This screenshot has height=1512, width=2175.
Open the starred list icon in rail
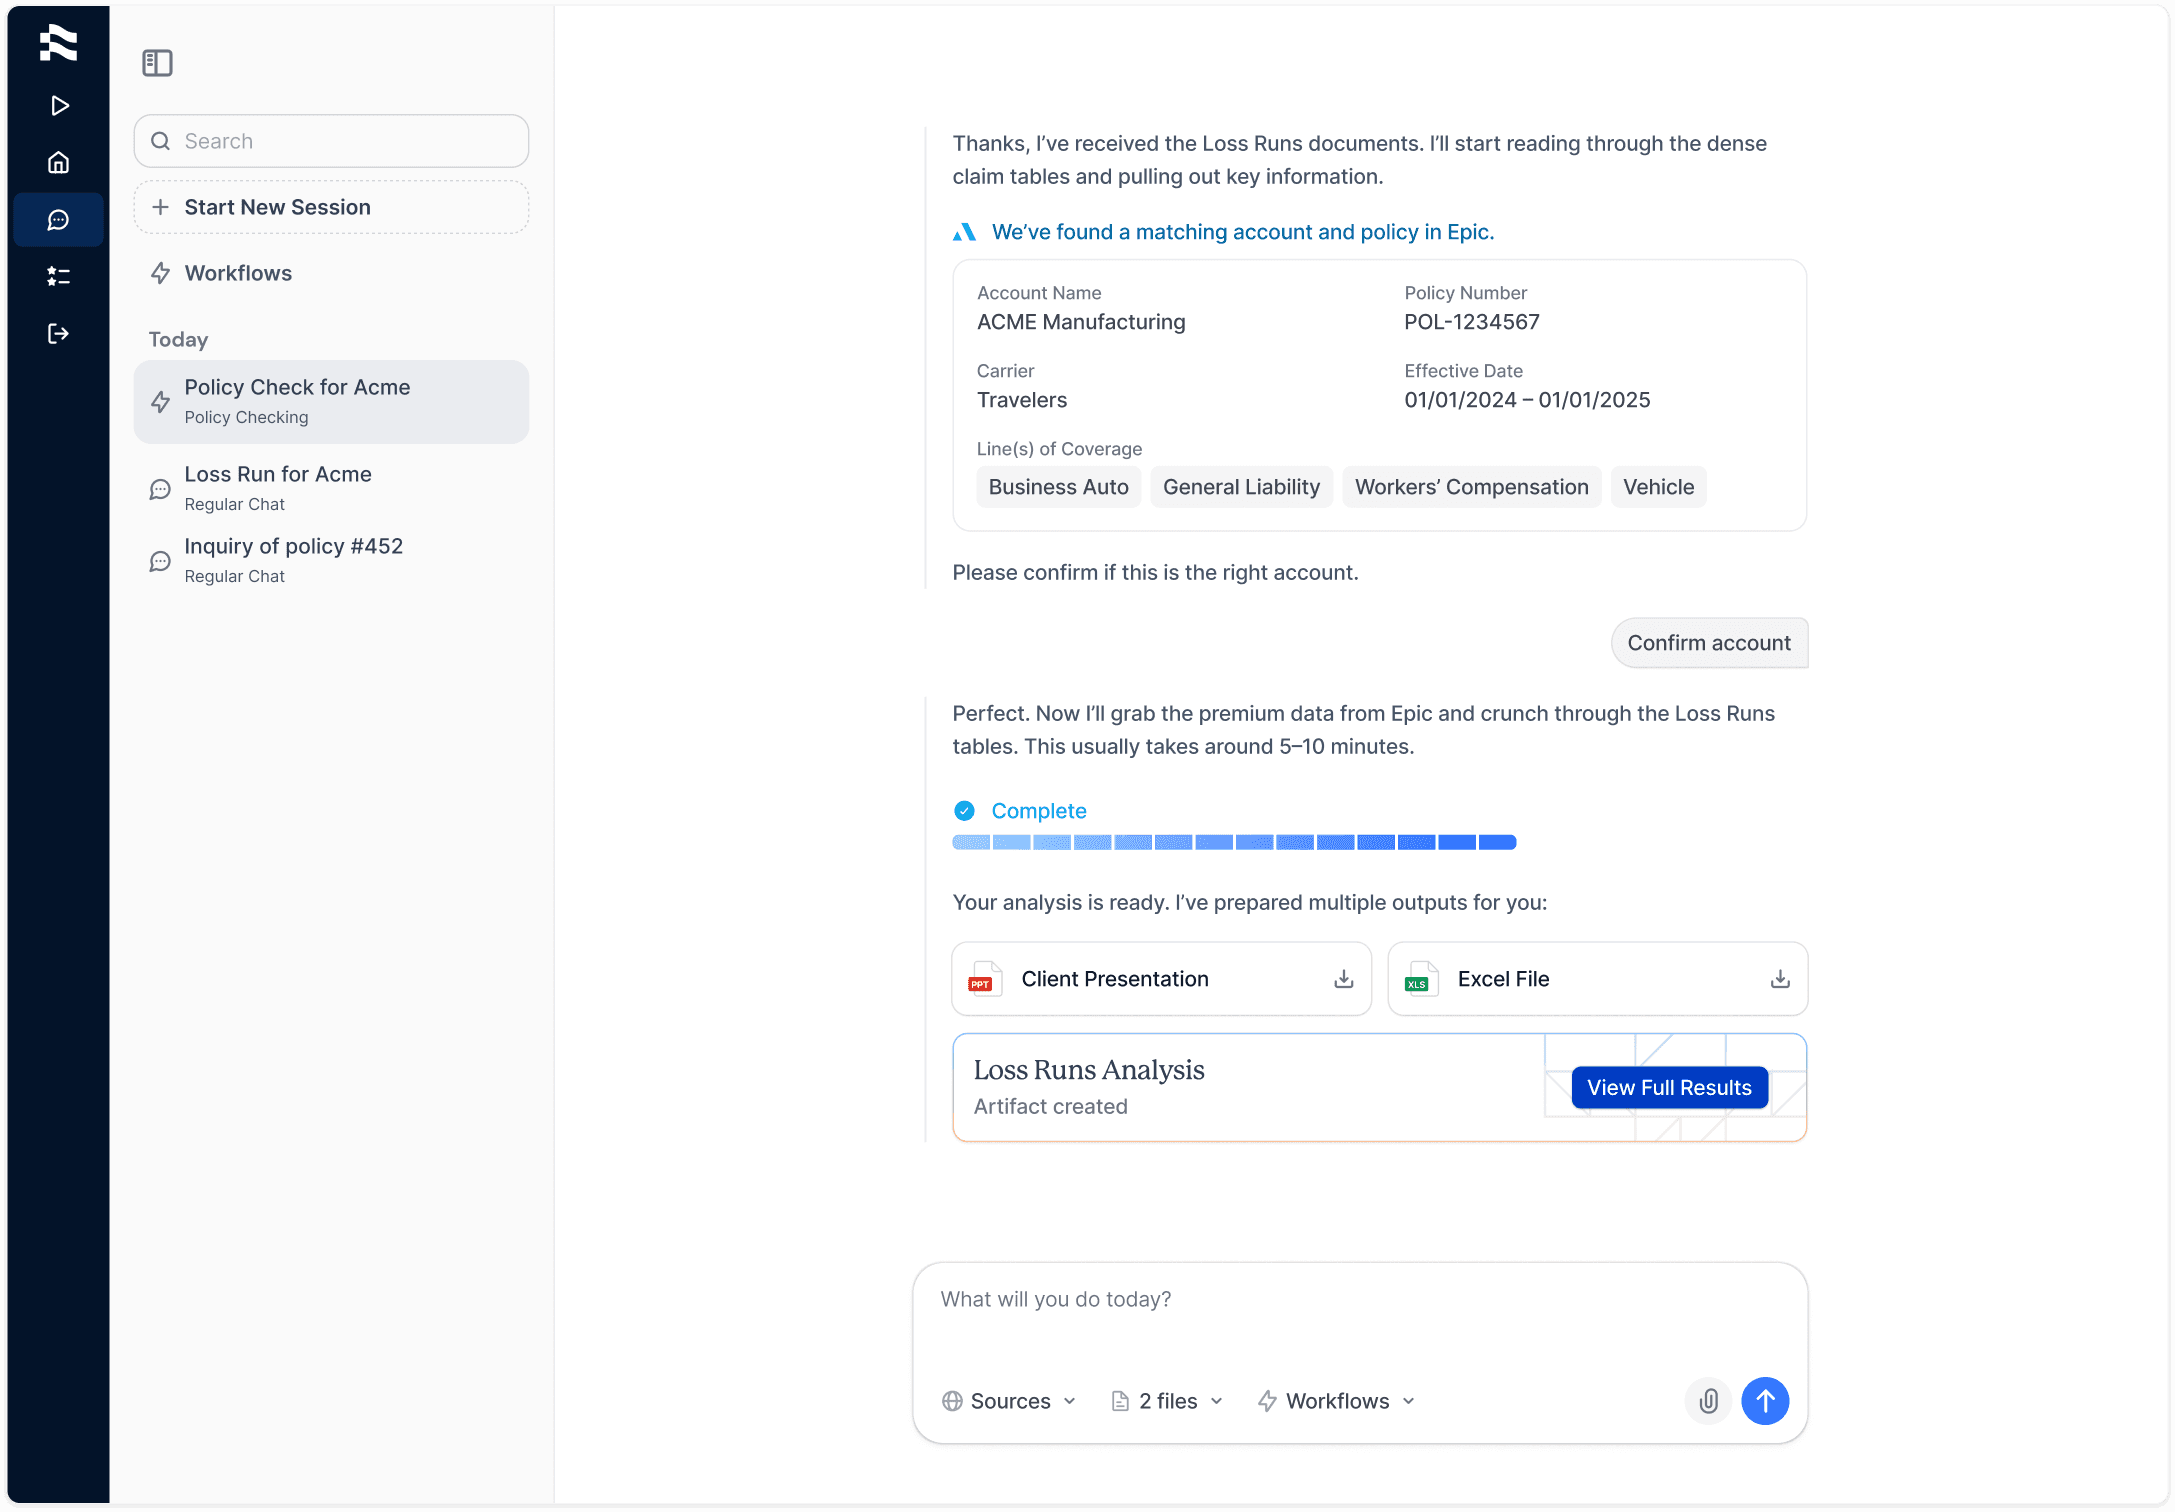coord(59,276)
